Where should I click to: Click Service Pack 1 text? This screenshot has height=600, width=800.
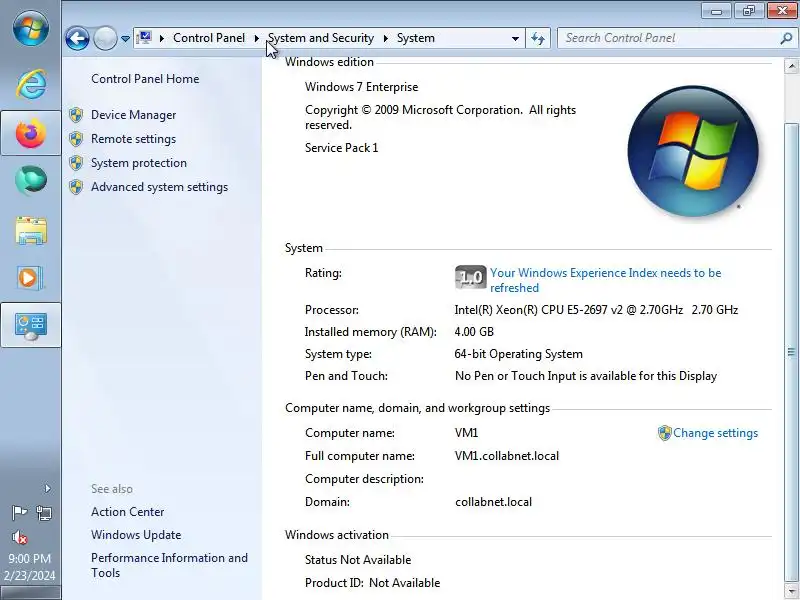tap(341, 148)
